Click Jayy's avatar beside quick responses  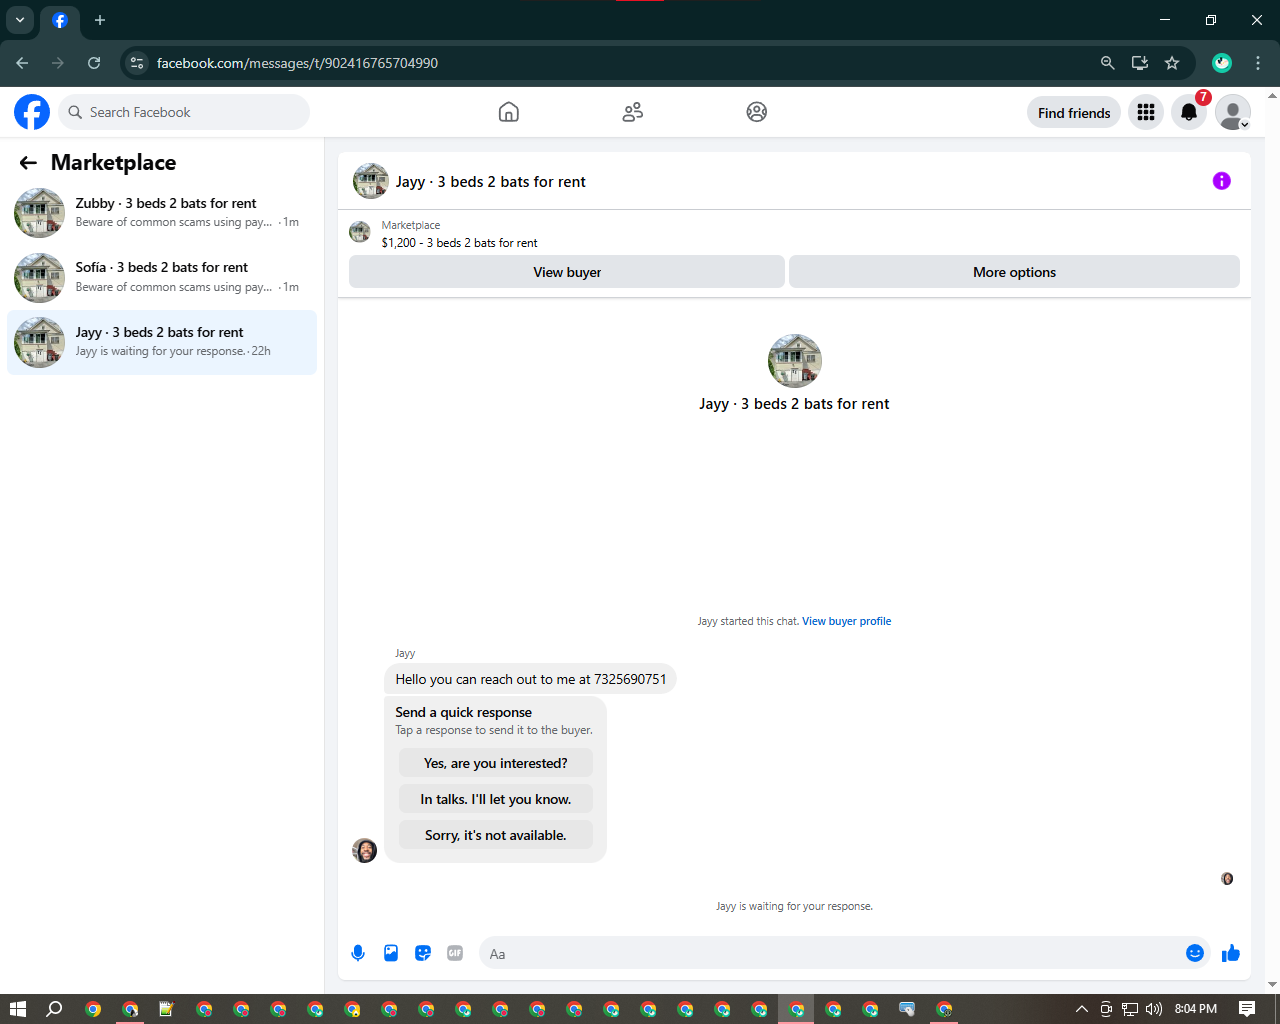(365, 851)
